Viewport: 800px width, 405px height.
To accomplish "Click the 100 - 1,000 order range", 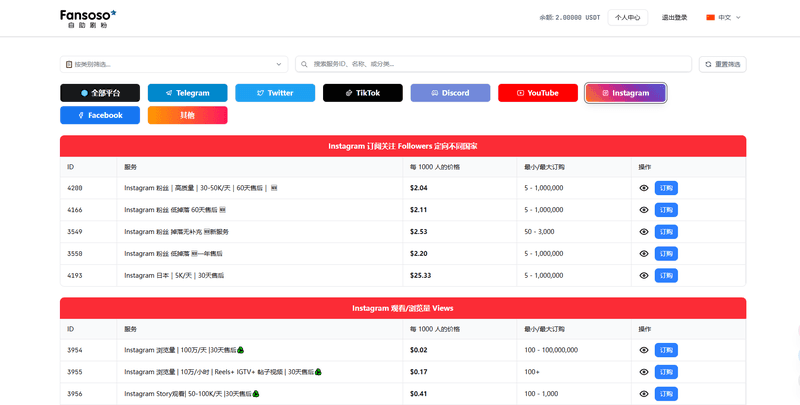I will [541, 394].
